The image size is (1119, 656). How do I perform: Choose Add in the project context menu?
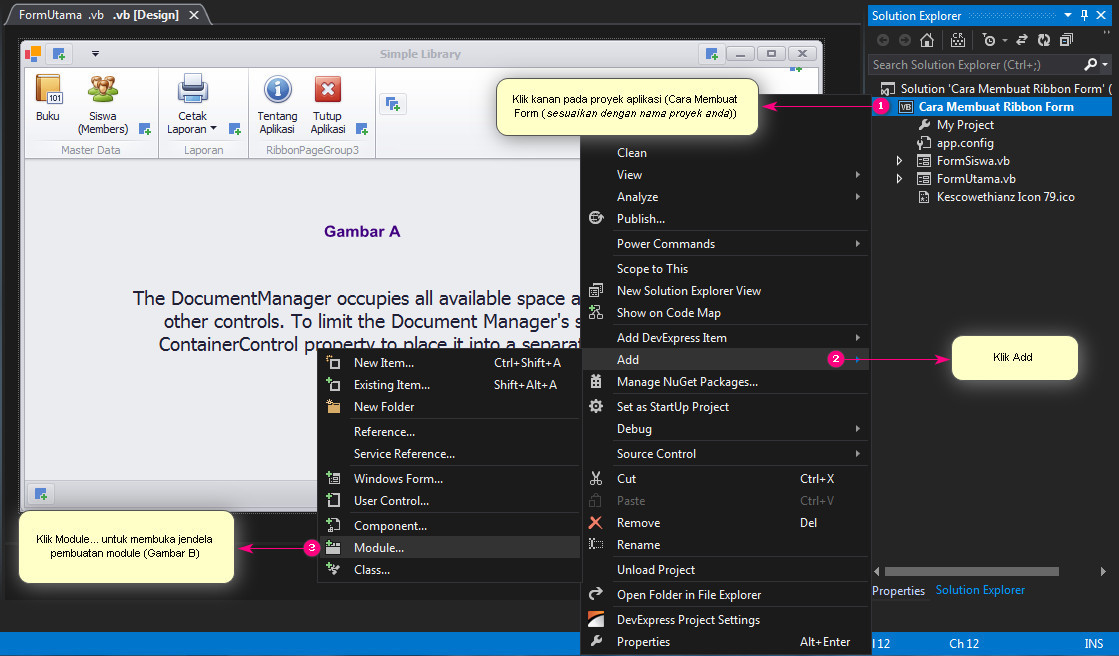pos(726,359)
